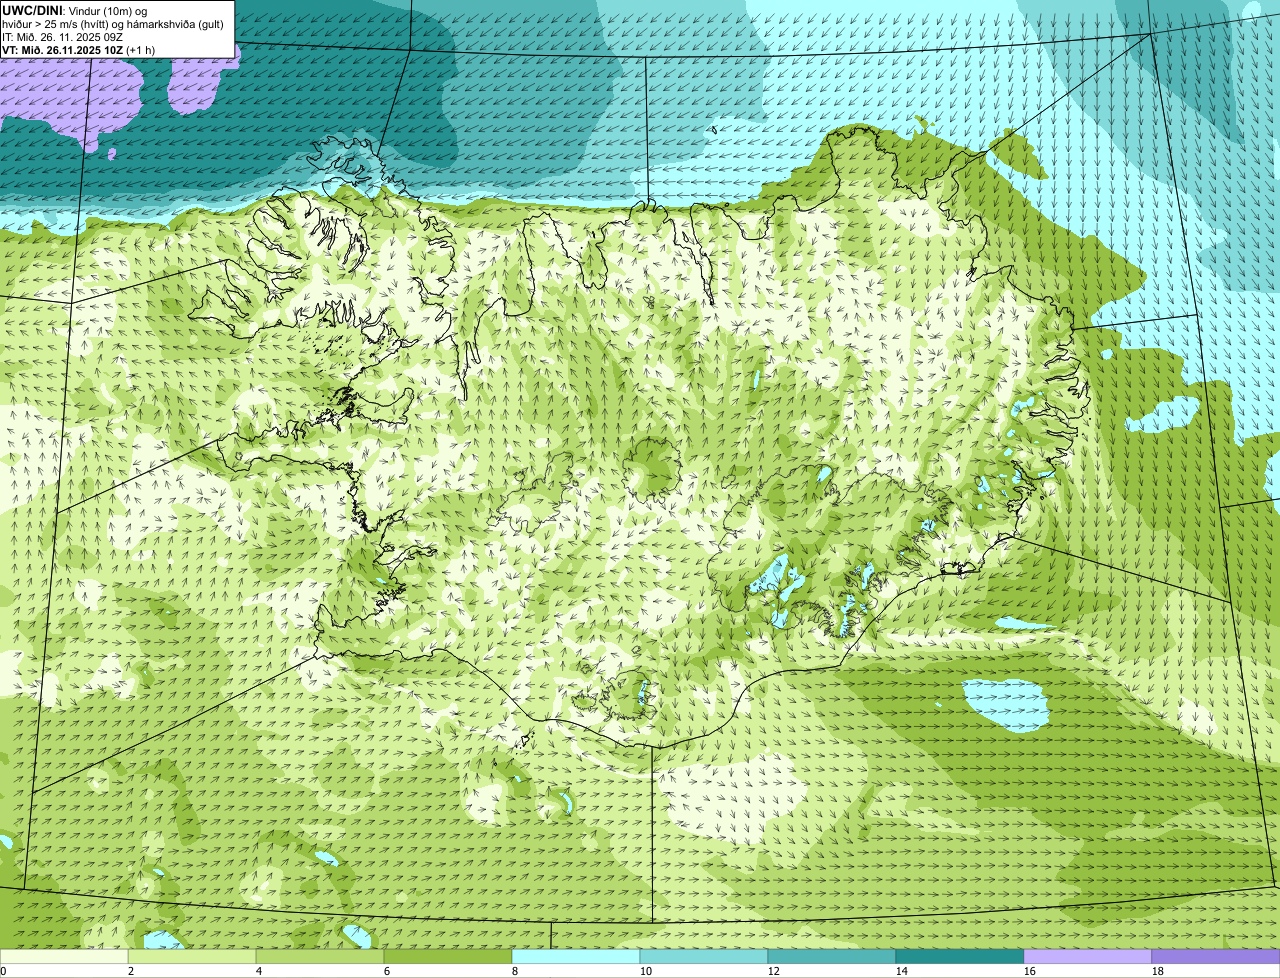Click the "UWC/DINI: Vindur (10m) og" title line
This screenshot has height=978, width=1280.
coord(75,10)
